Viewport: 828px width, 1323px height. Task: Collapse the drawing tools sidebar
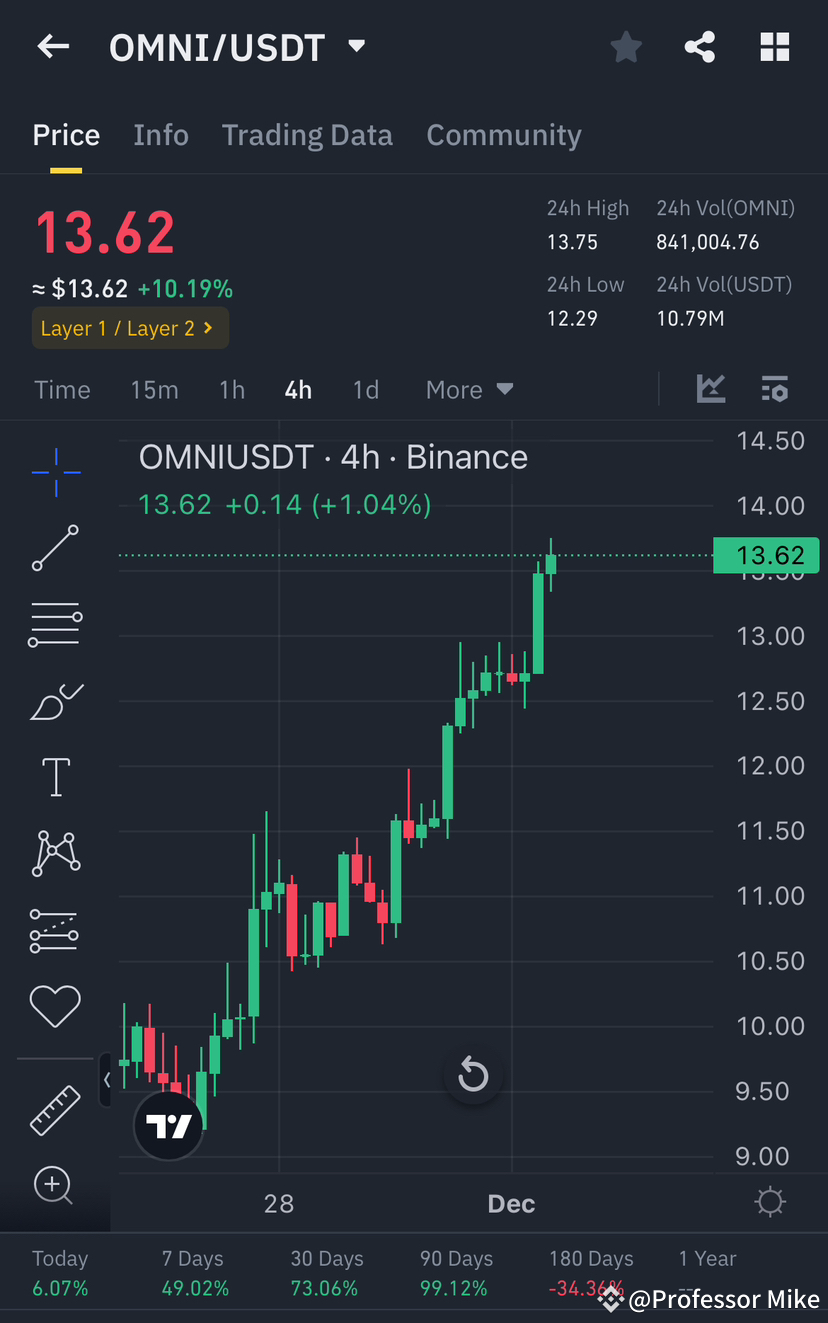coord(106,1080)
